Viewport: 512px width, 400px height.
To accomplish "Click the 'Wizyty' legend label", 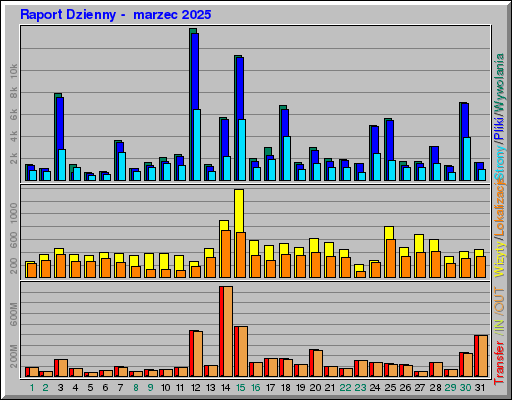I will click(x=499, y=260).
